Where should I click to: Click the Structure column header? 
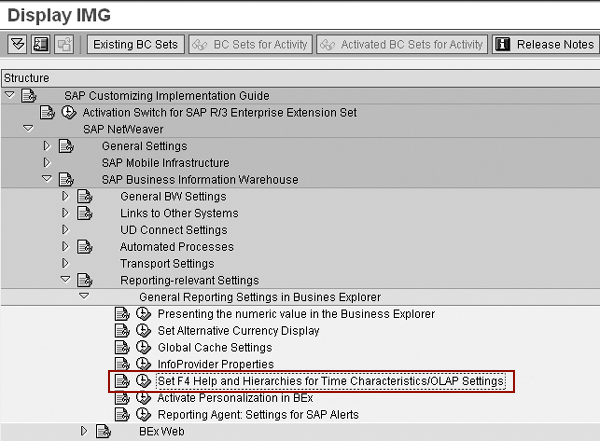pyautogui.click(x=300, y=78)
